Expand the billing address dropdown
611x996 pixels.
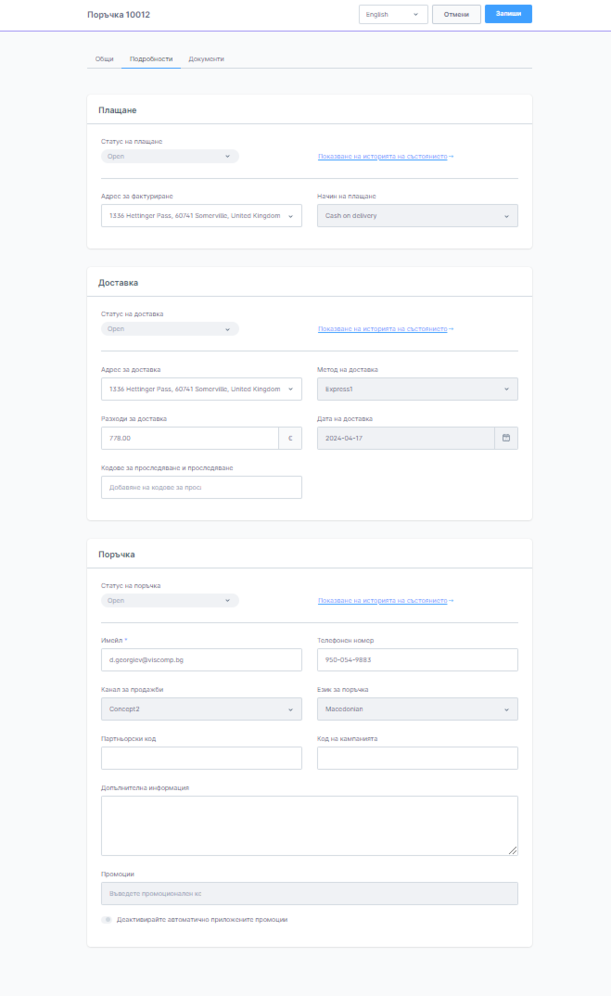coord(290,215)
